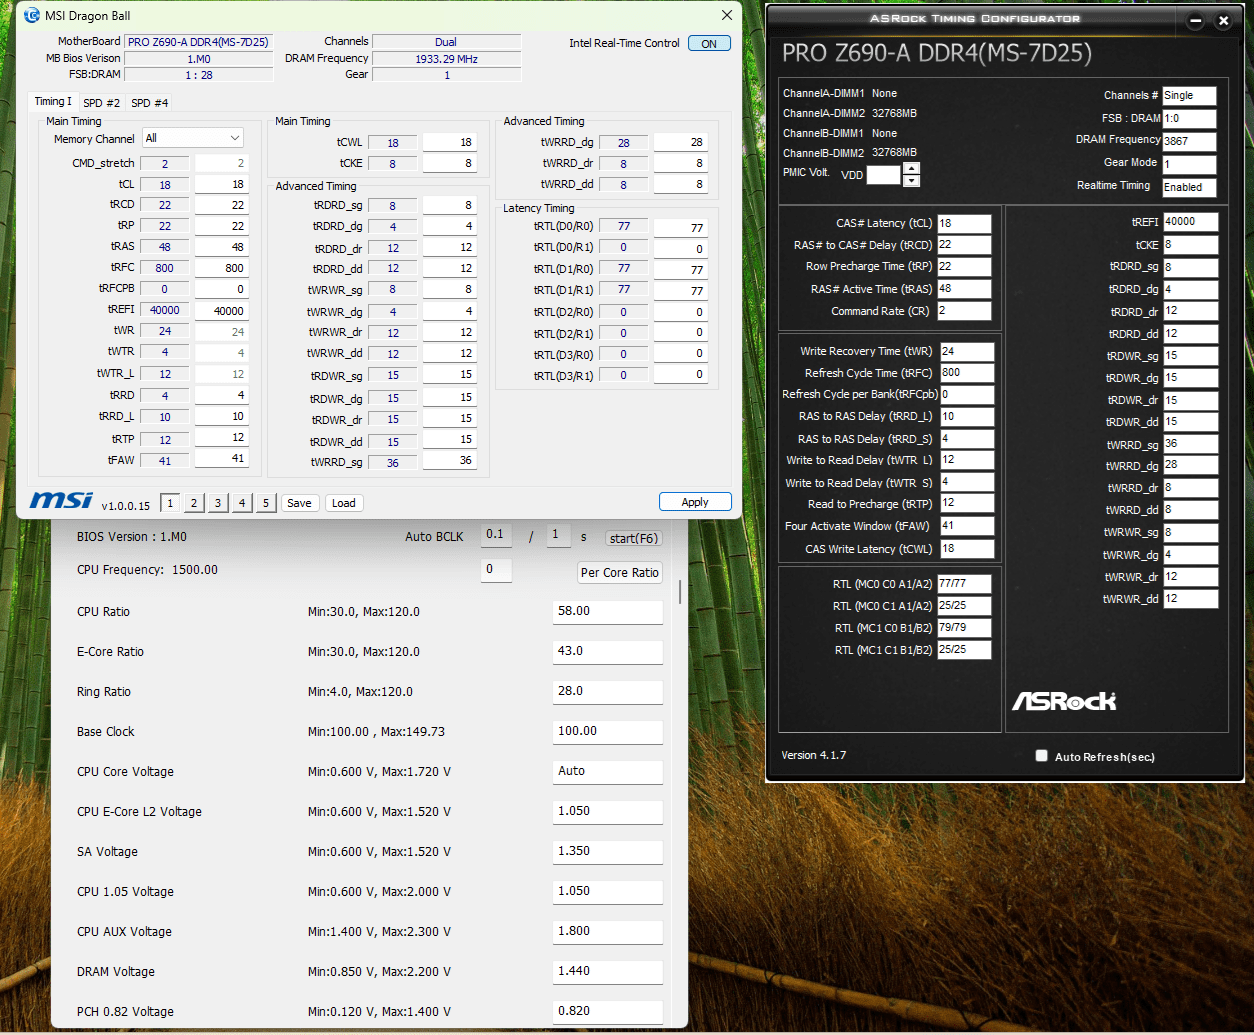Open the Per Core Ratio settings
The height and width of the screenshot is (1035, 1254).
(x=620, y=572)
